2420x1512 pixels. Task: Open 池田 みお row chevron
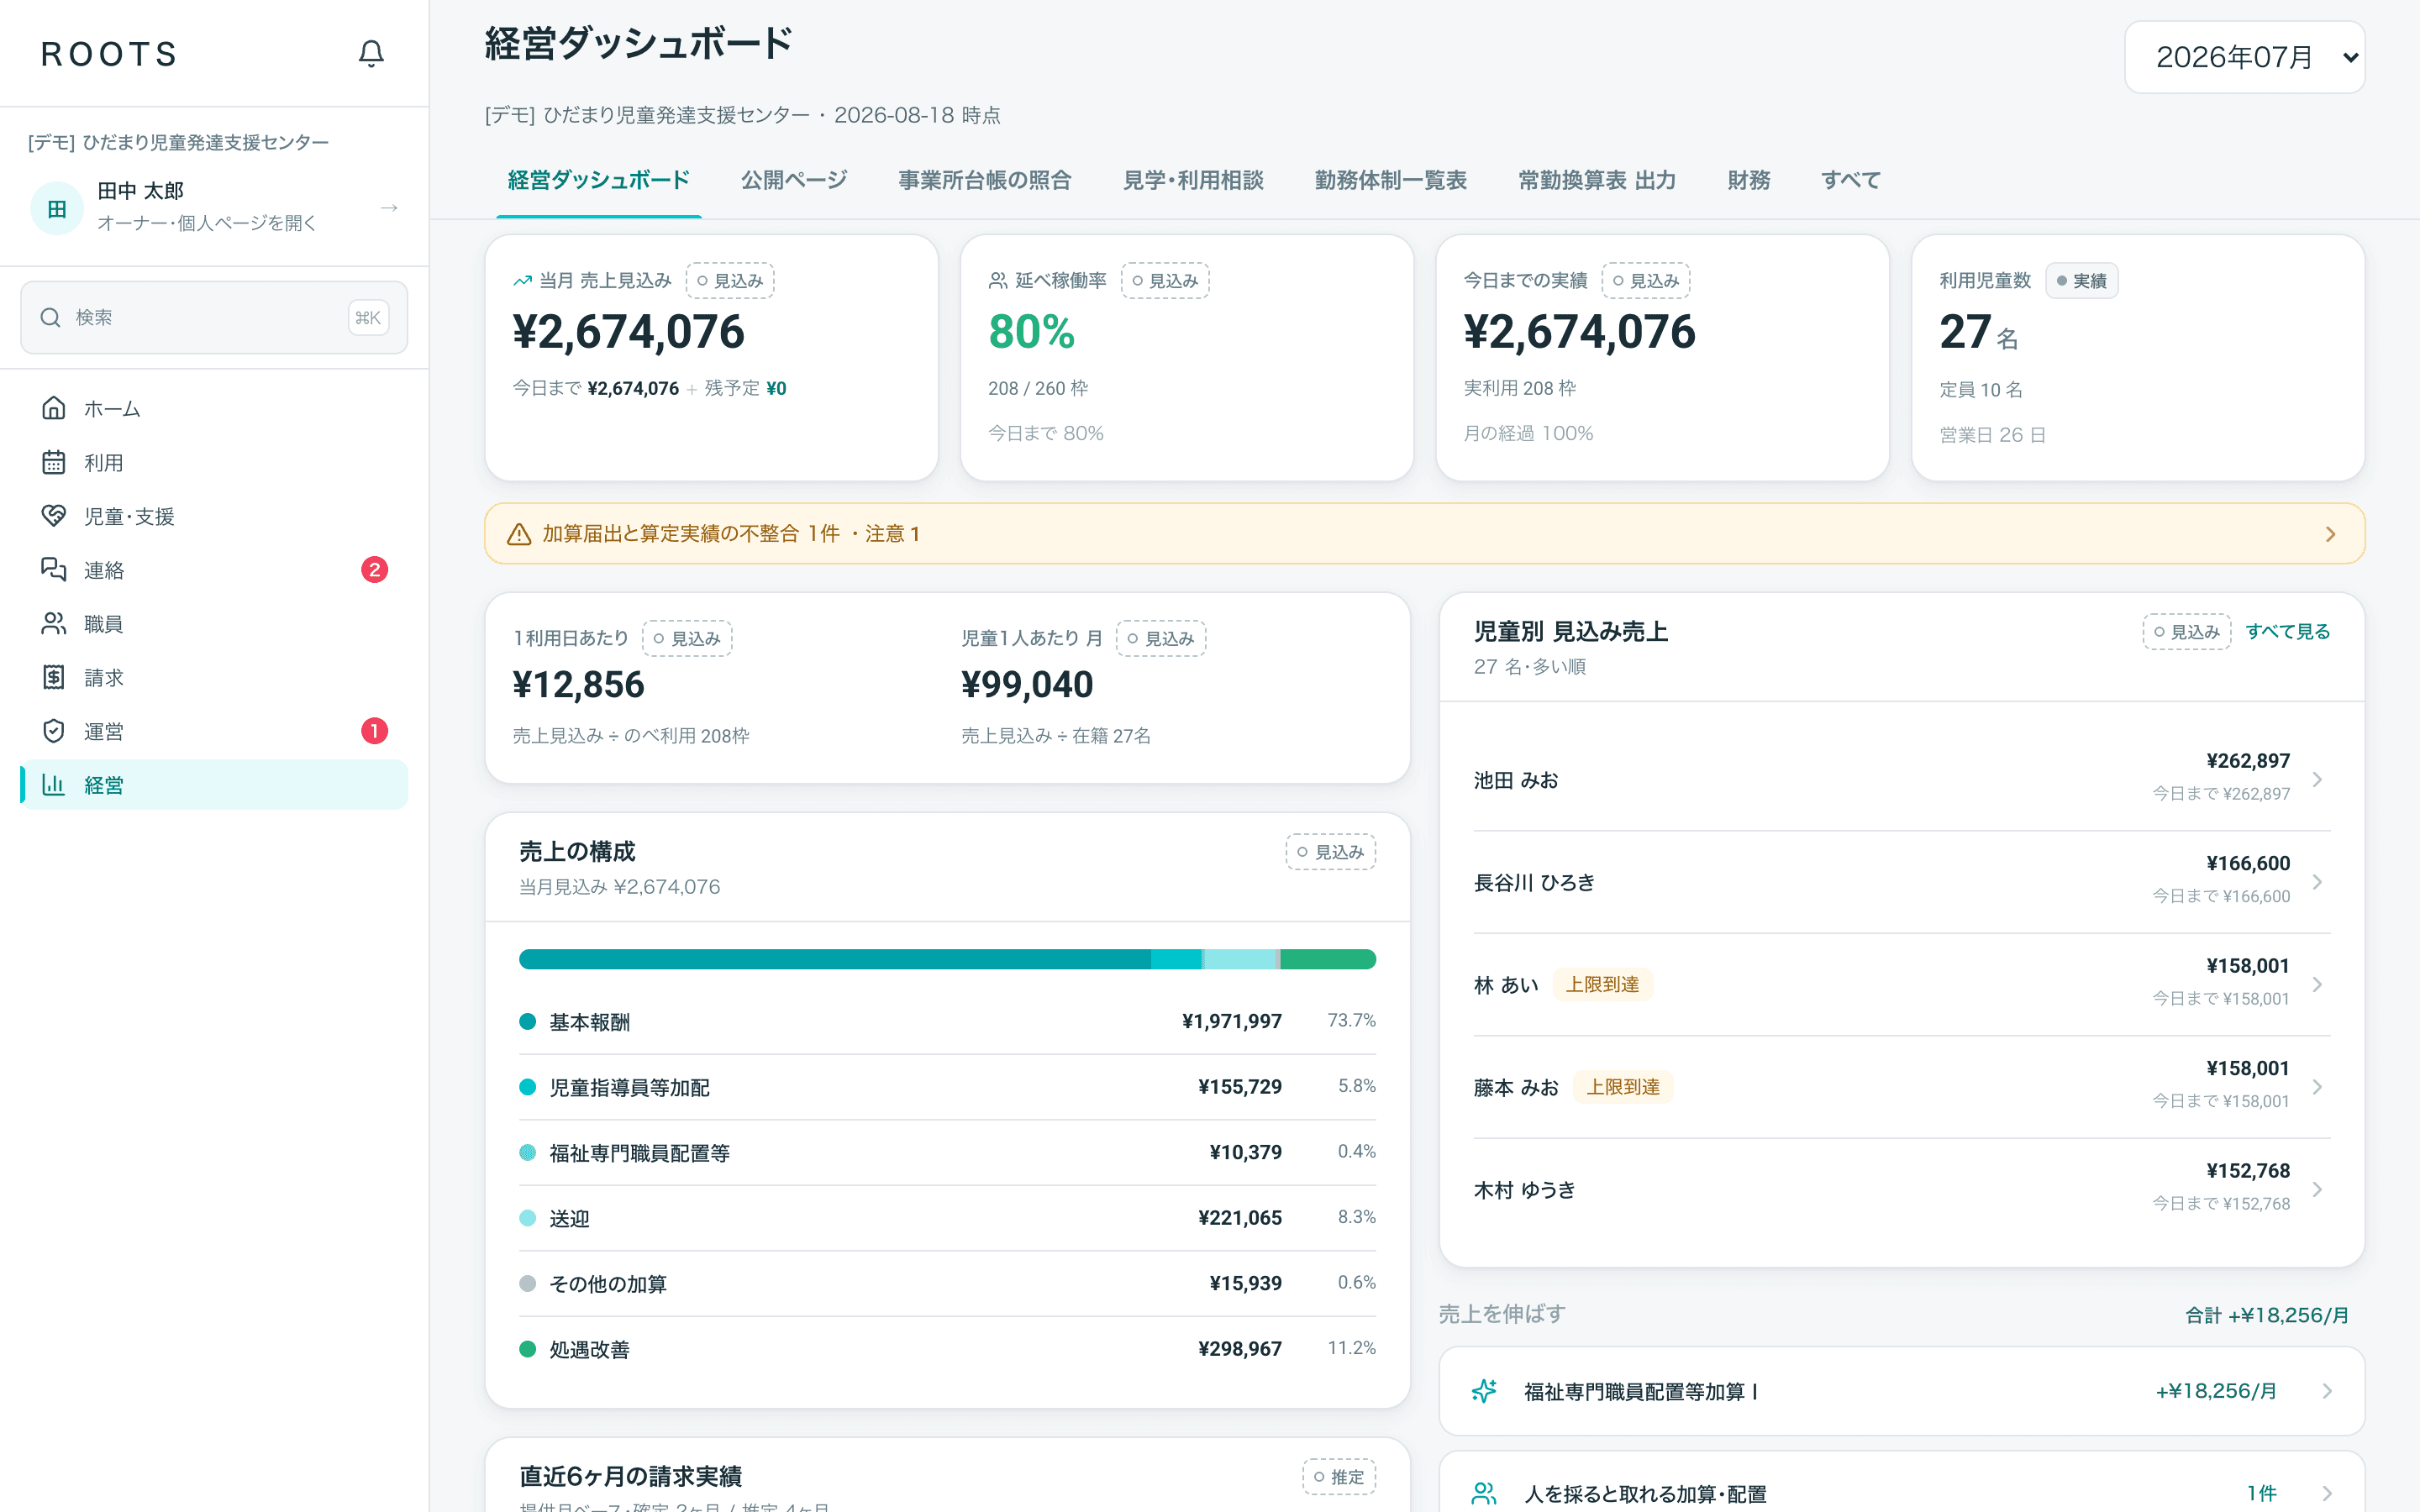[2317, 779]
